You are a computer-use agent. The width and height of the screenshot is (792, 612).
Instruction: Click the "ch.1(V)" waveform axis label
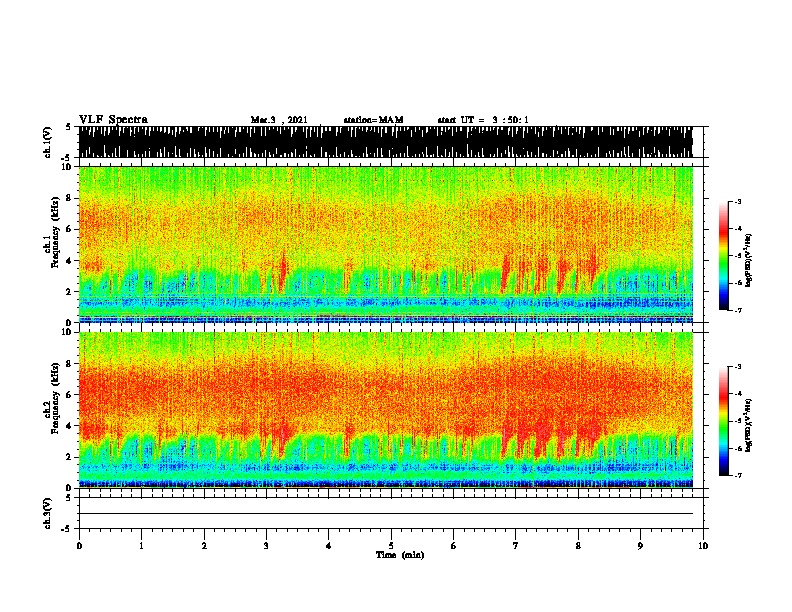click(x=48, y=142)
